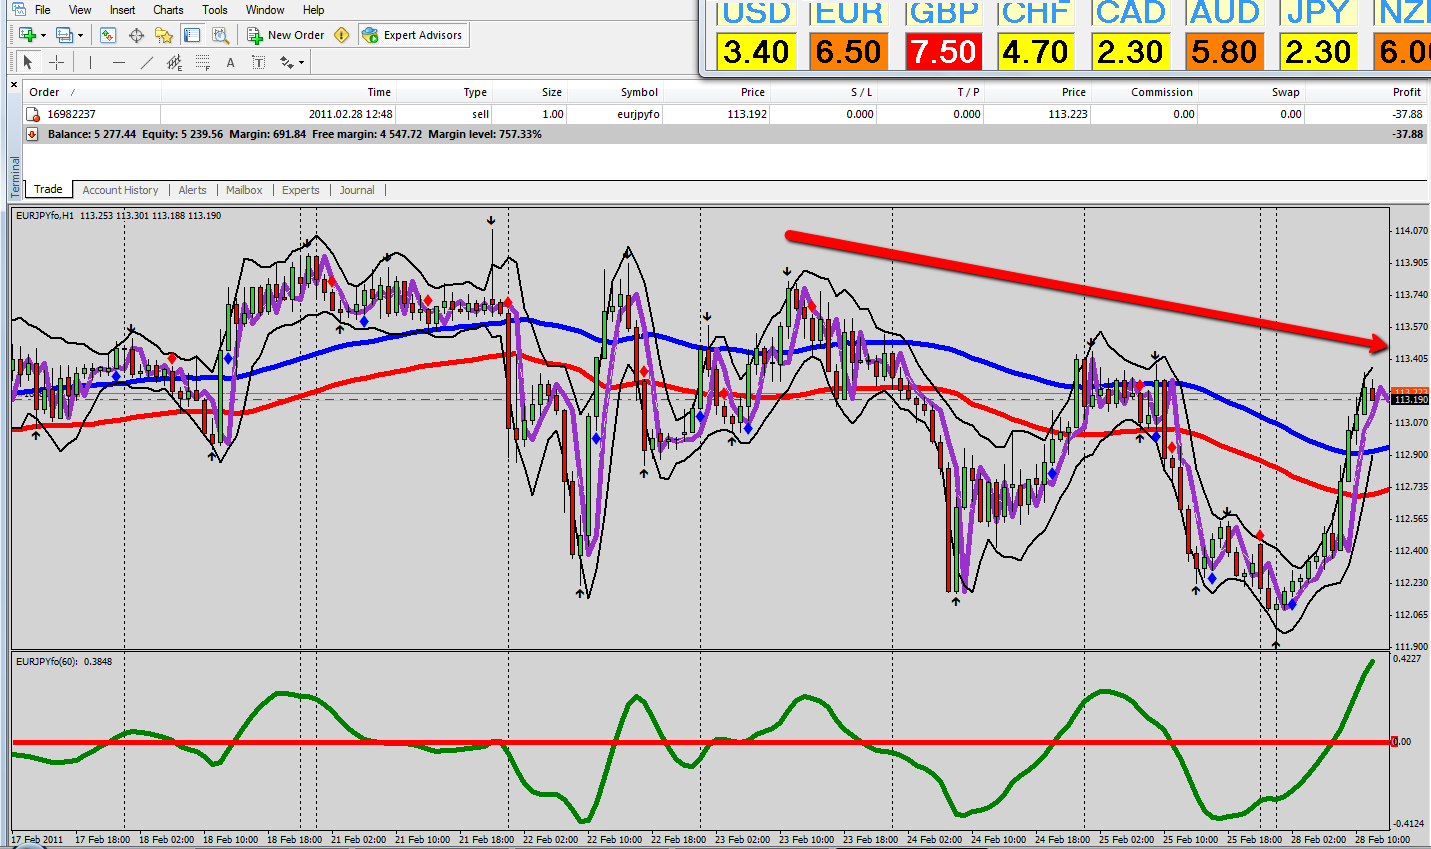Click the EUR strength value 6.50
The image size is (1431, 849).
pos(848,52)
